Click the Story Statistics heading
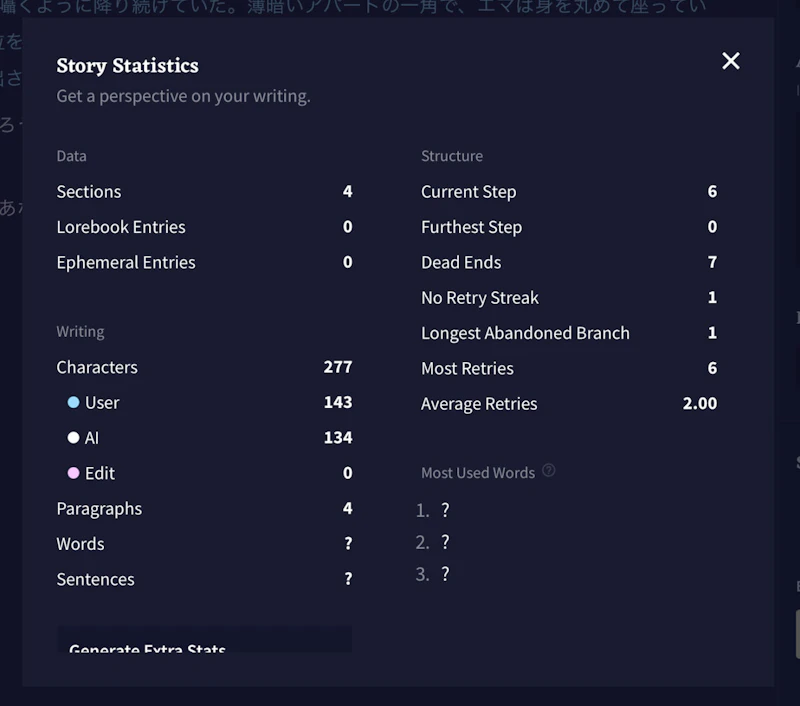 127,66
